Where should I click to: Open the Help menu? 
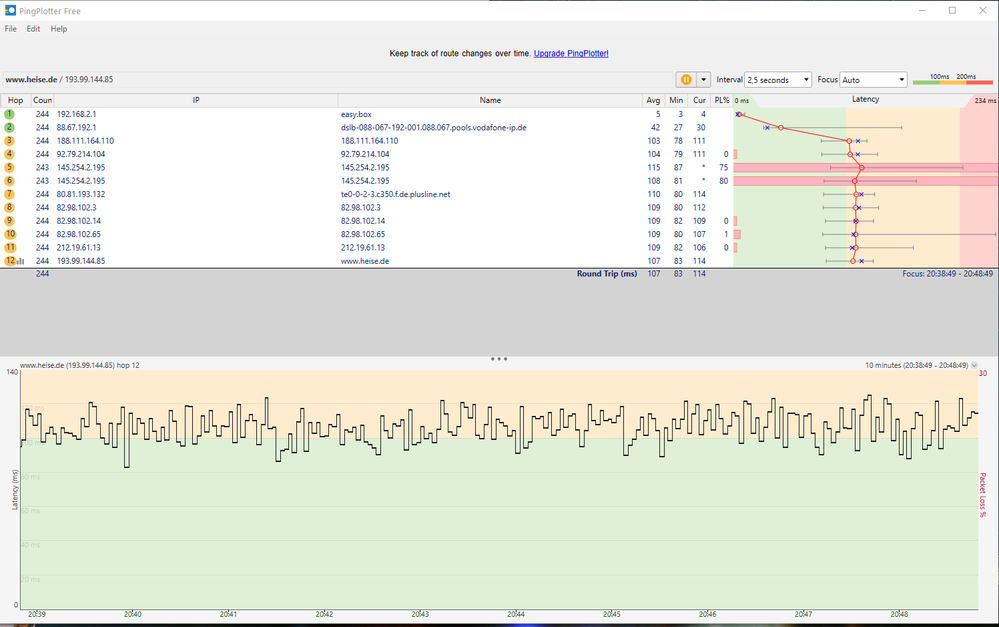pyautogui.click(x=59, y=29)
